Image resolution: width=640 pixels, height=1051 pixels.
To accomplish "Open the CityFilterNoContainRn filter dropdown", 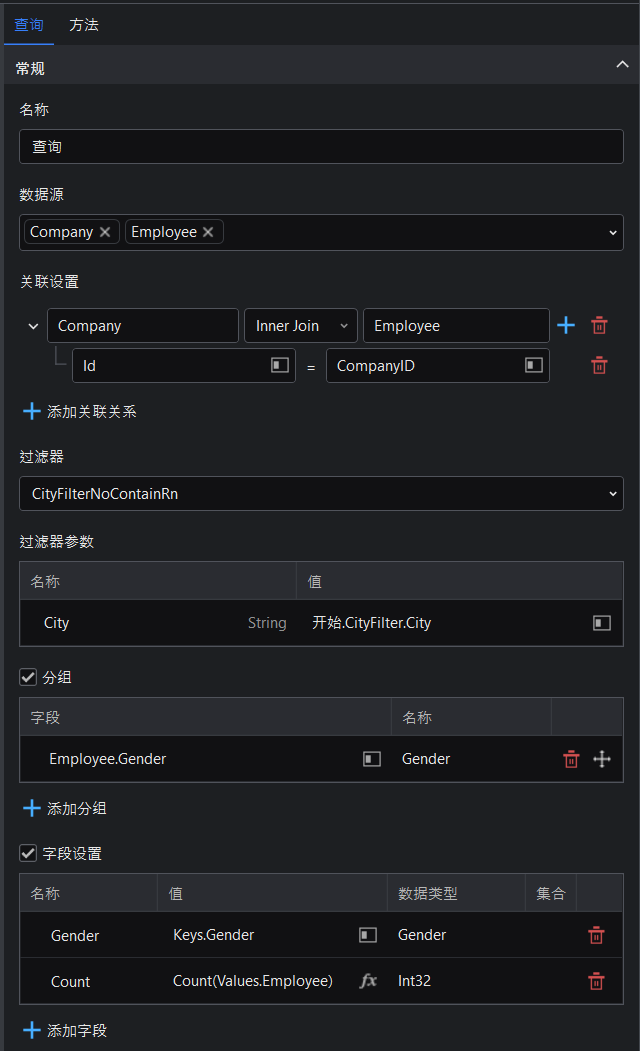I will [321, 494].
